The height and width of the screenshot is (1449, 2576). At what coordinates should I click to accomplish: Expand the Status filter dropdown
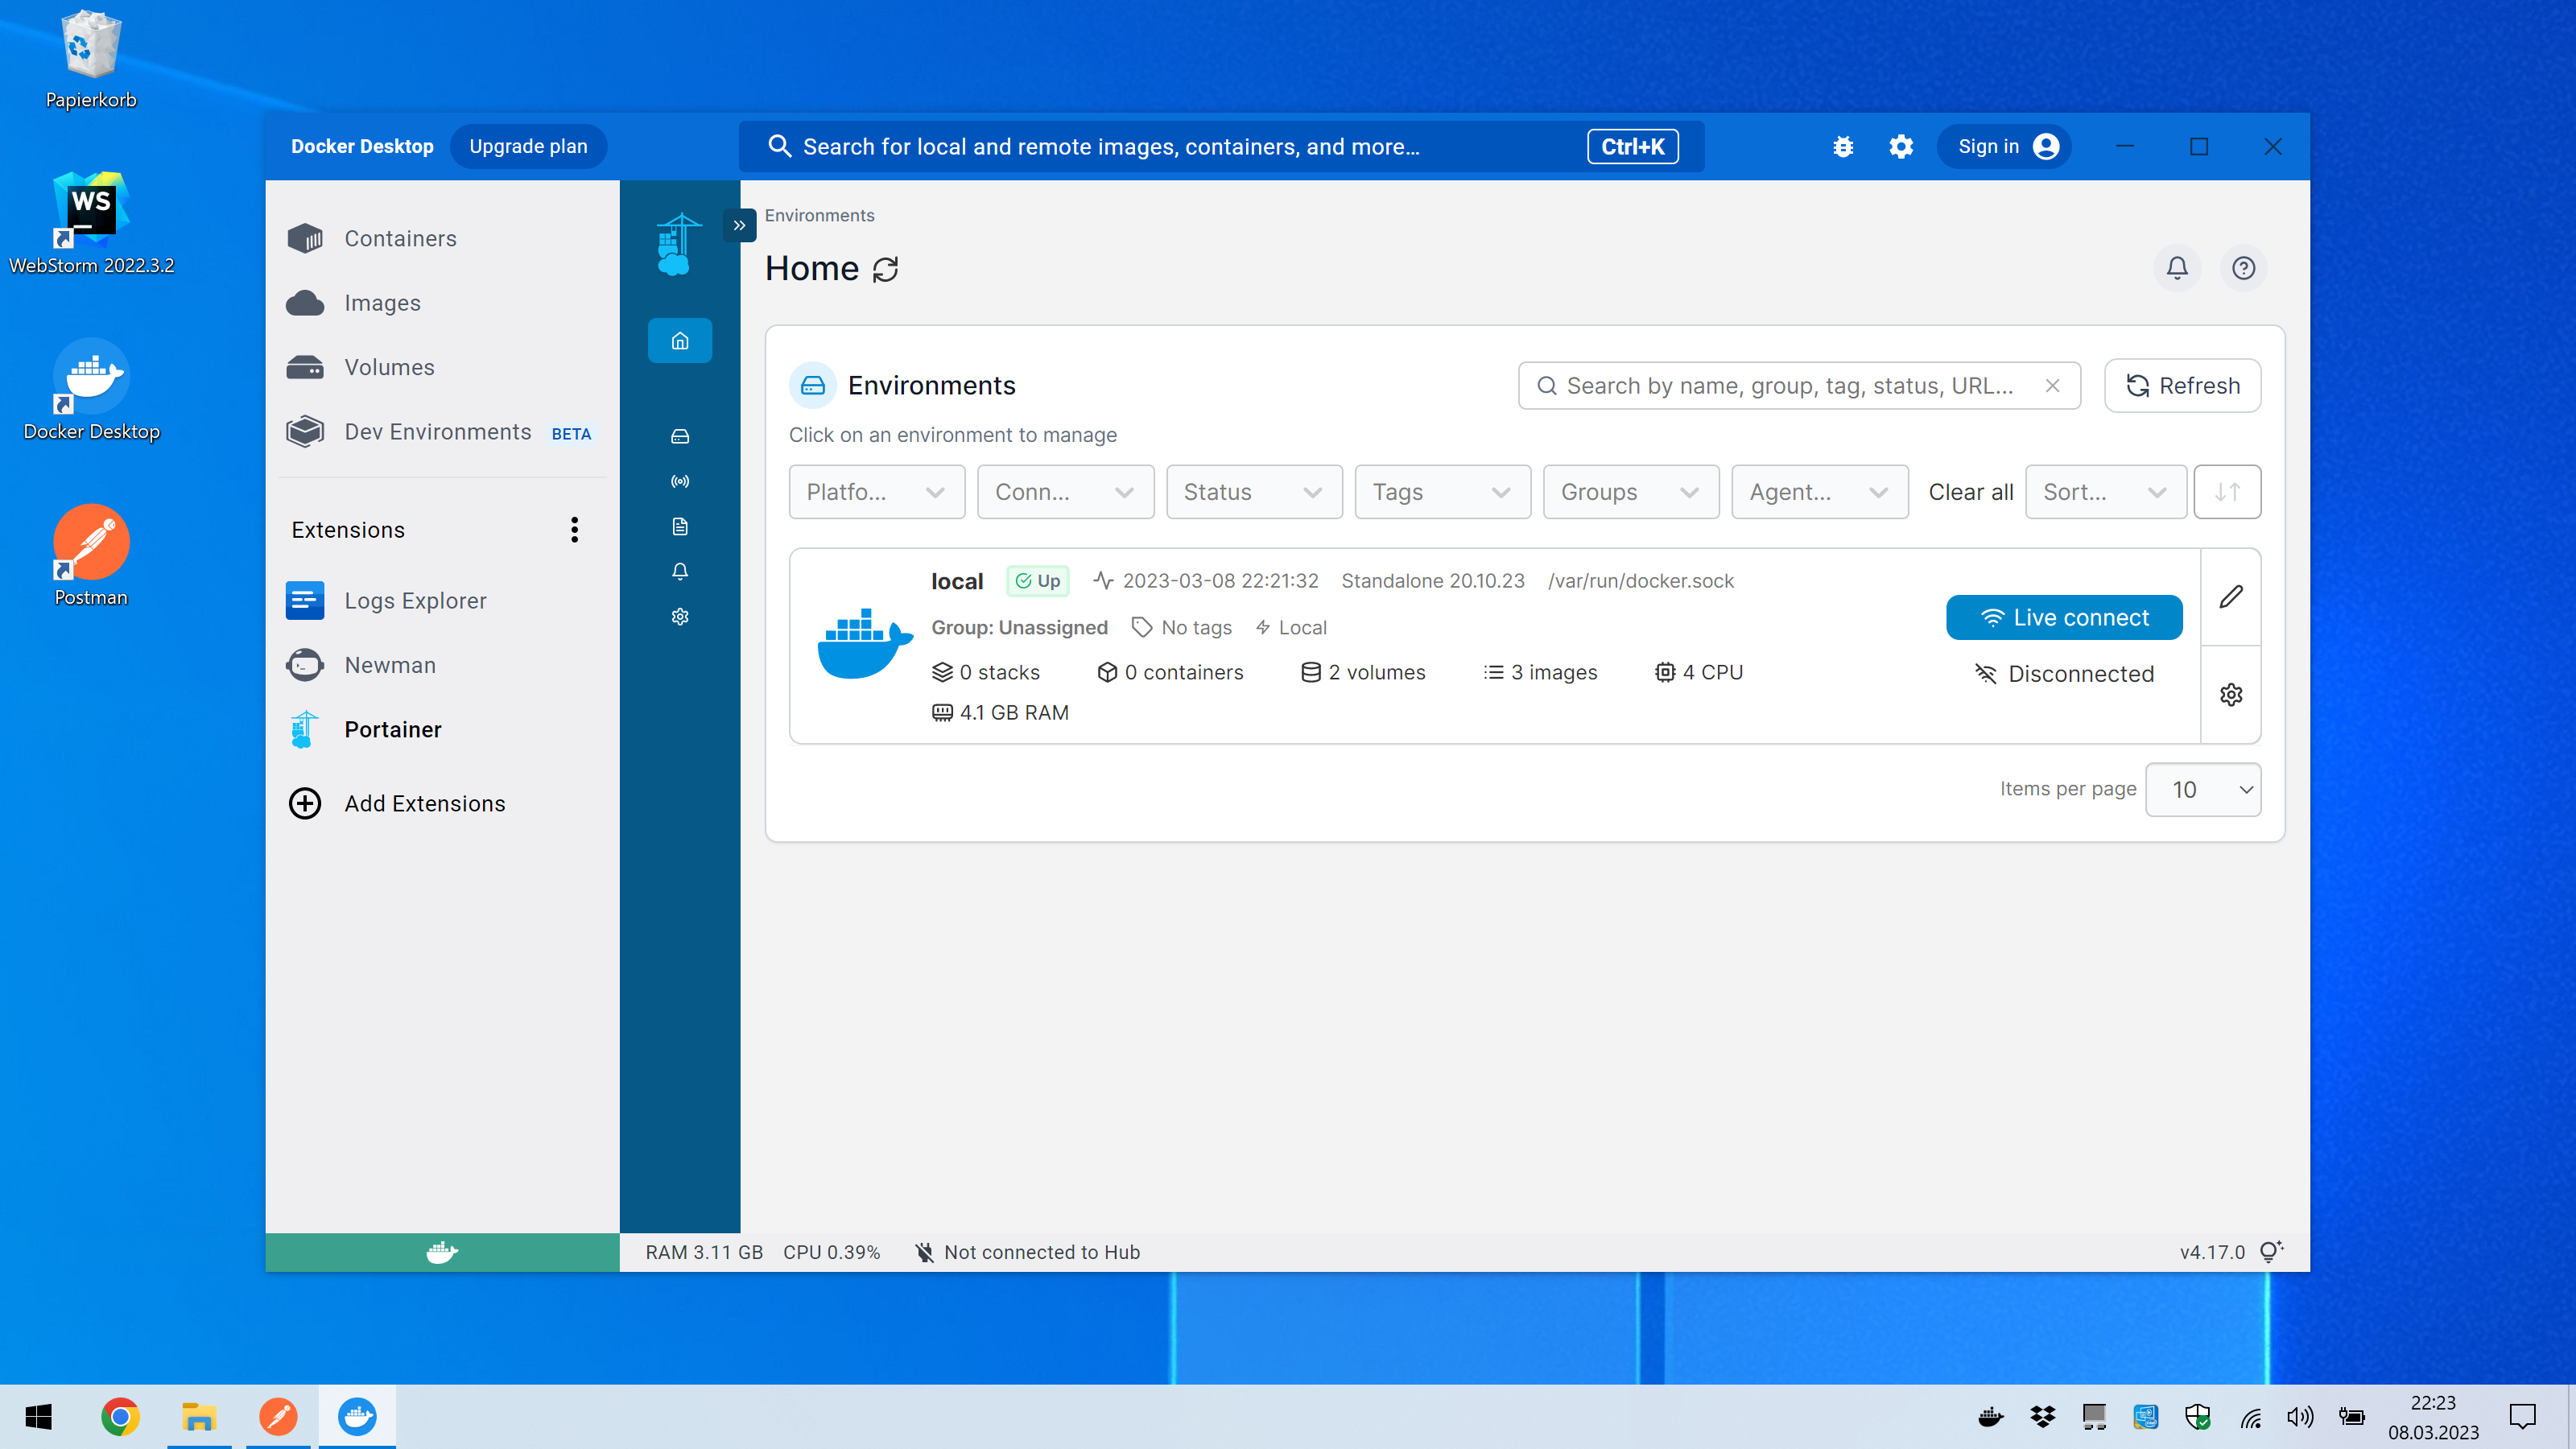pos(1253,492)
